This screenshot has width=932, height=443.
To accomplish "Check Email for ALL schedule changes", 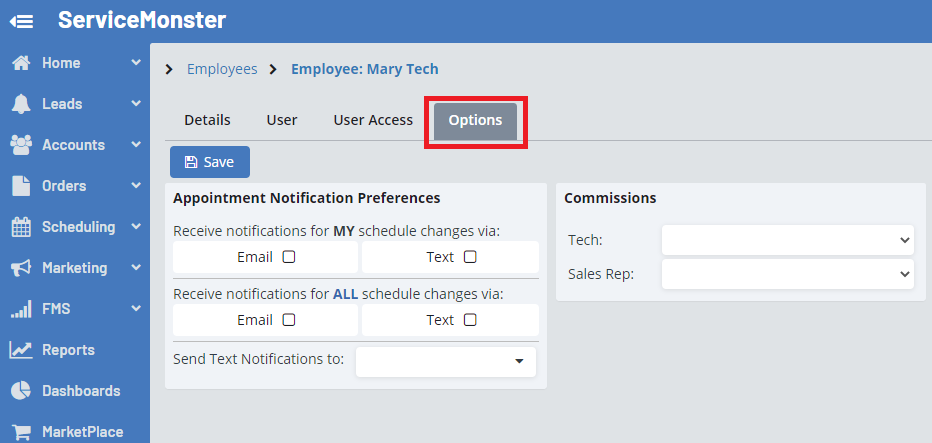I will [x=289, y=320].
